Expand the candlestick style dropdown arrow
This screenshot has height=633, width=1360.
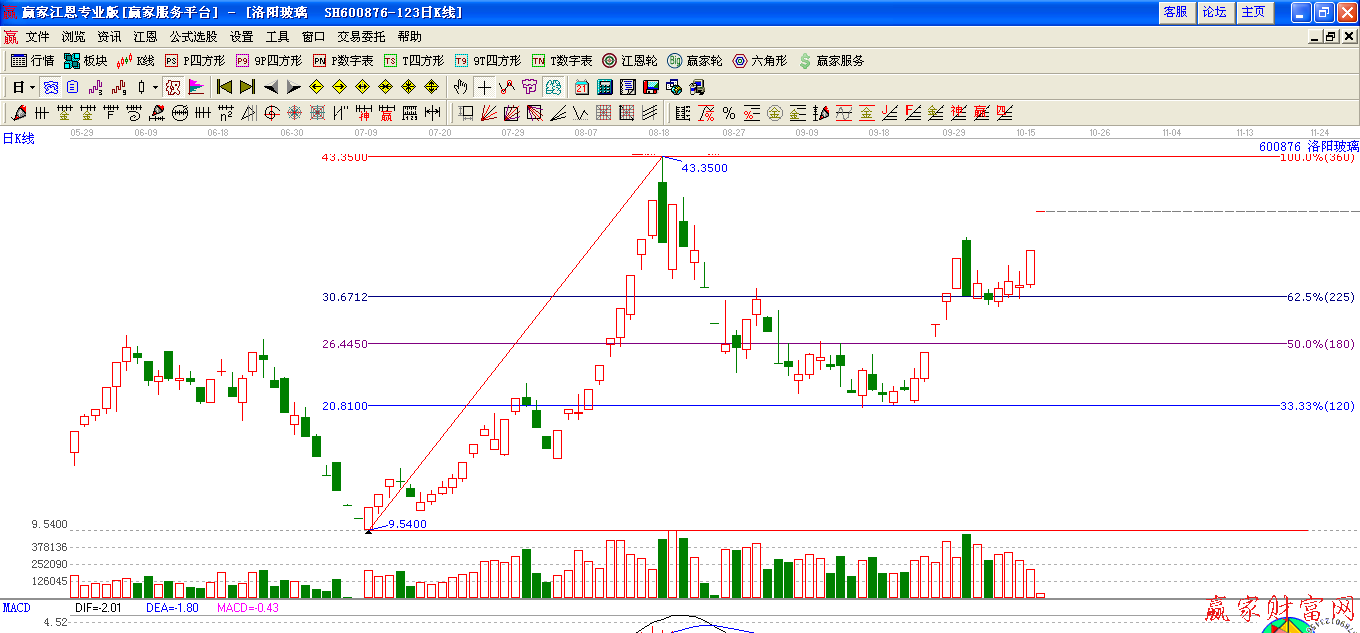[155, 87]
